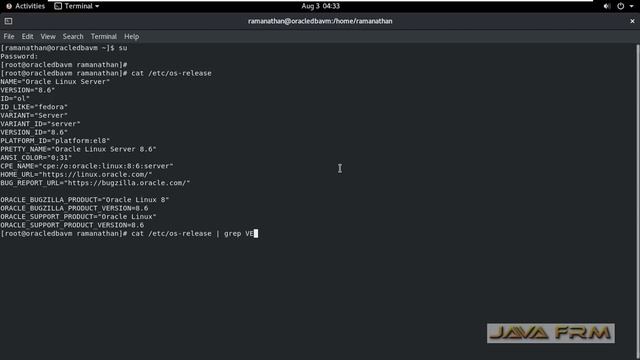Screen dimensions: 640x360
Task: Open the File menu
Action: coord(9,36)
